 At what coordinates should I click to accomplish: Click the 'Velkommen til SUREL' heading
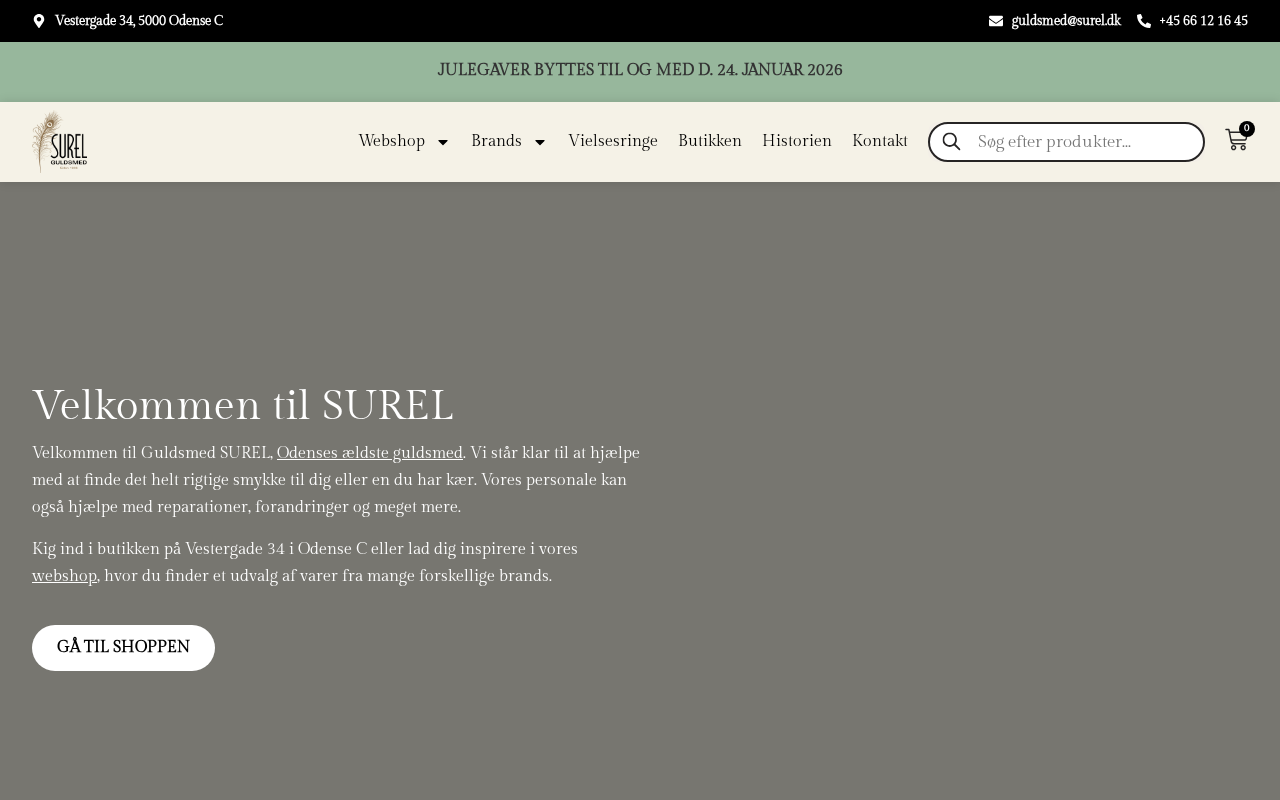point(243,406)
